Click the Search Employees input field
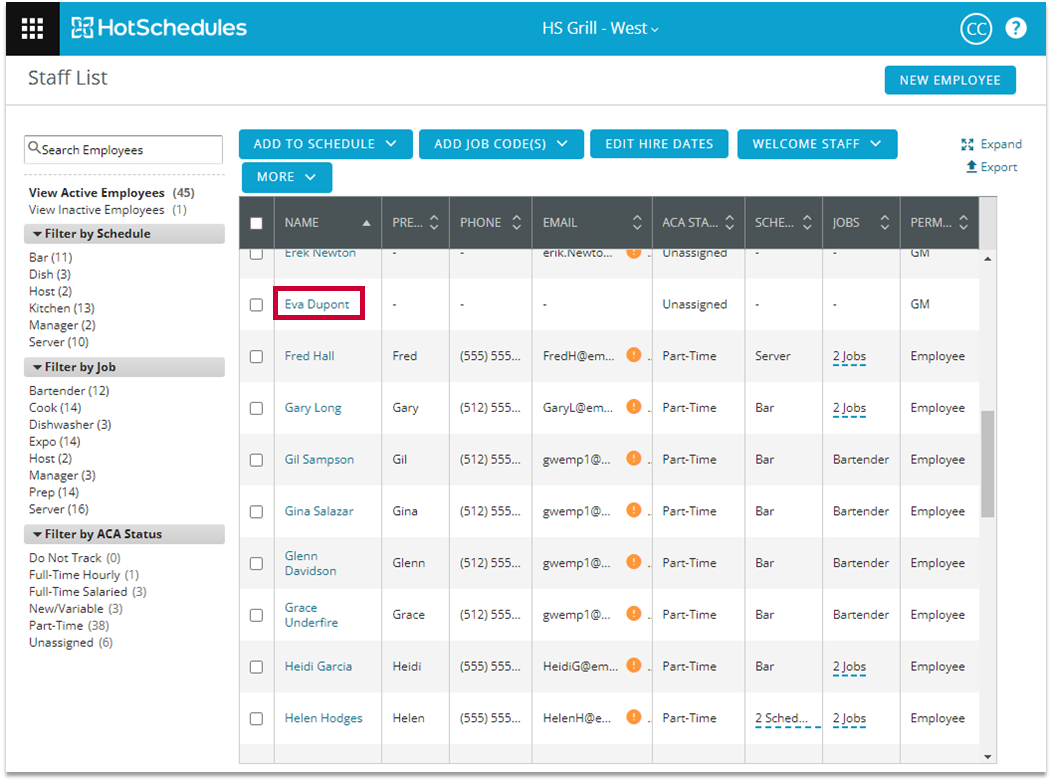1052x782 pixels. pos(124,150)
